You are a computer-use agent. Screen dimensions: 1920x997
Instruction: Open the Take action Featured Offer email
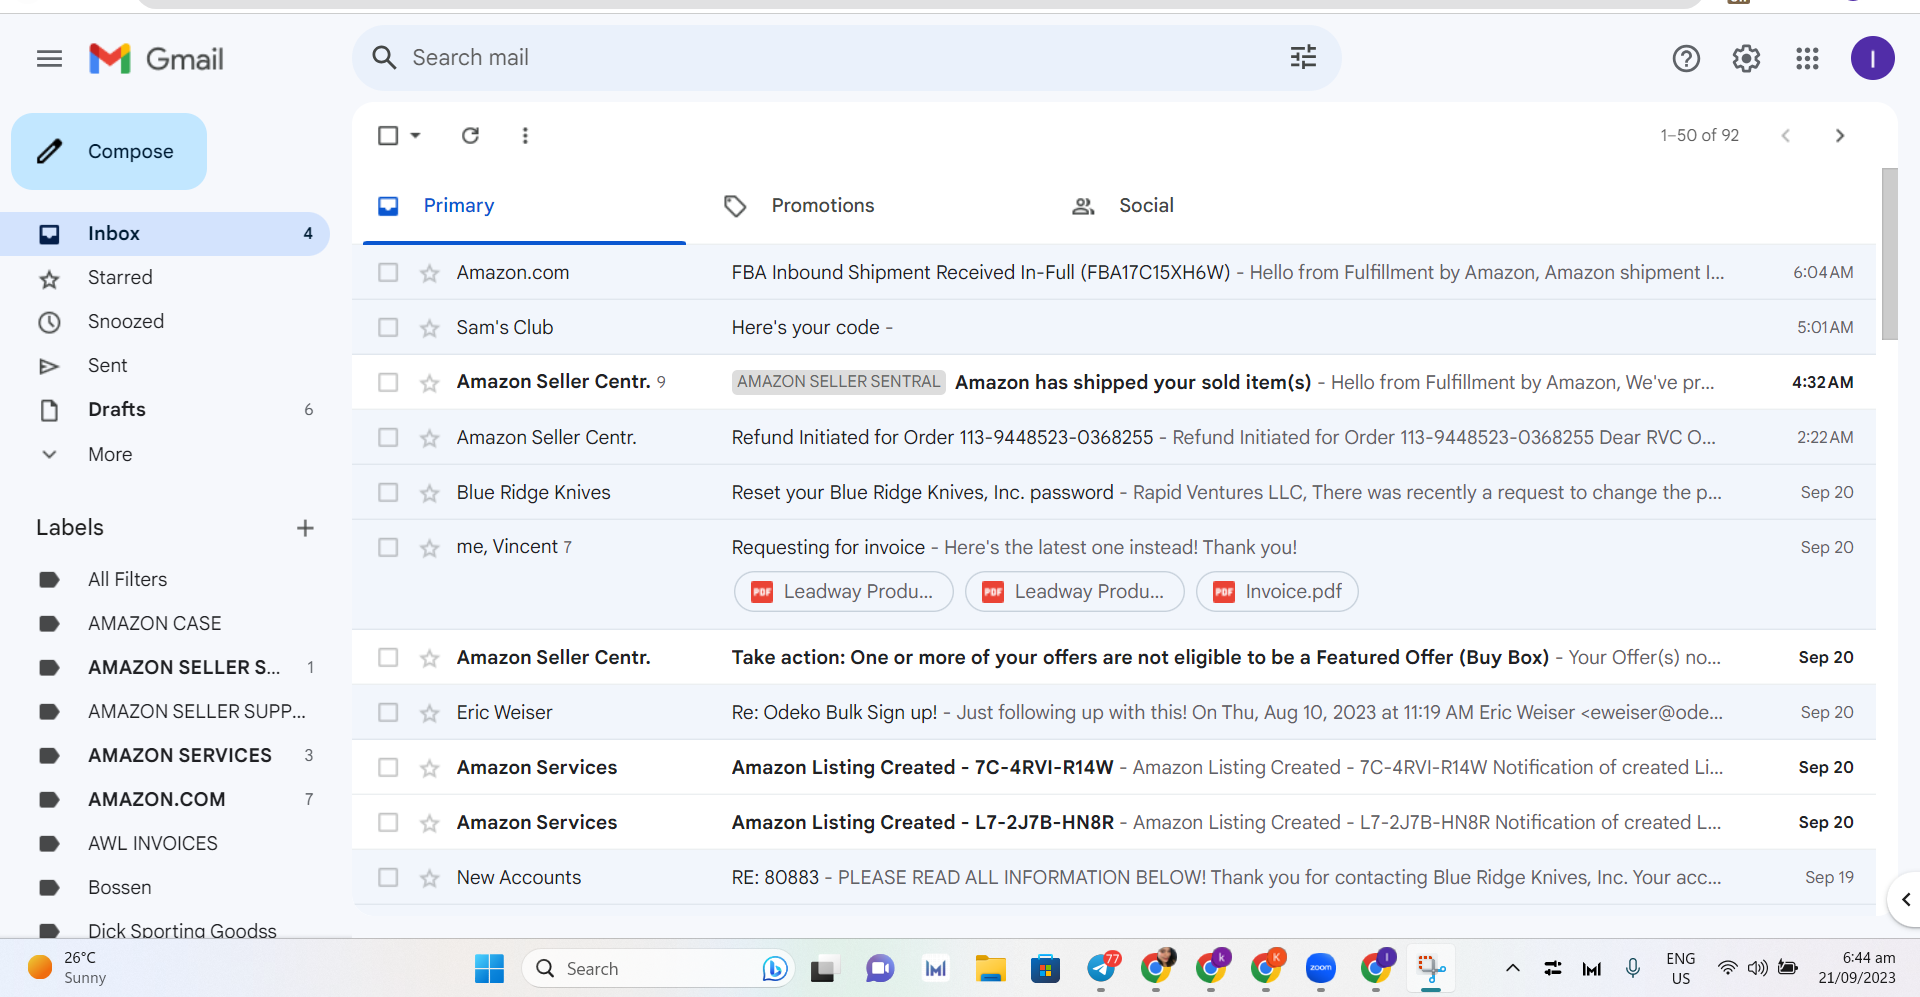point(1113,657)
